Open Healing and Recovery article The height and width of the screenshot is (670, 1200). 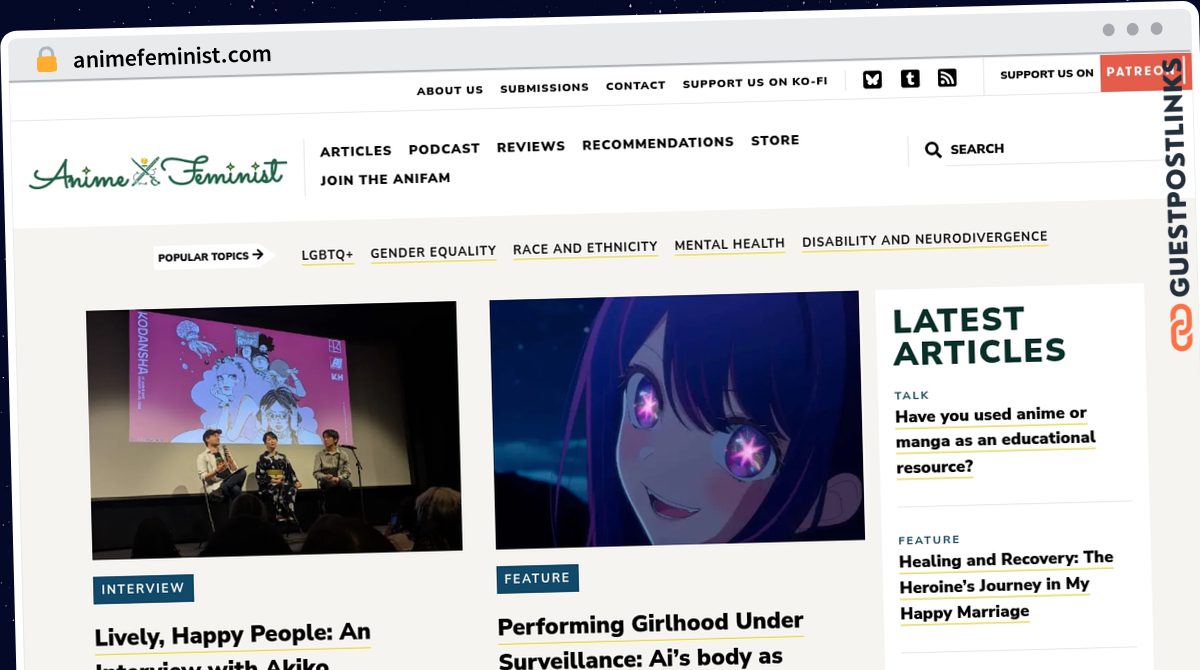[x=1005, y=585]
